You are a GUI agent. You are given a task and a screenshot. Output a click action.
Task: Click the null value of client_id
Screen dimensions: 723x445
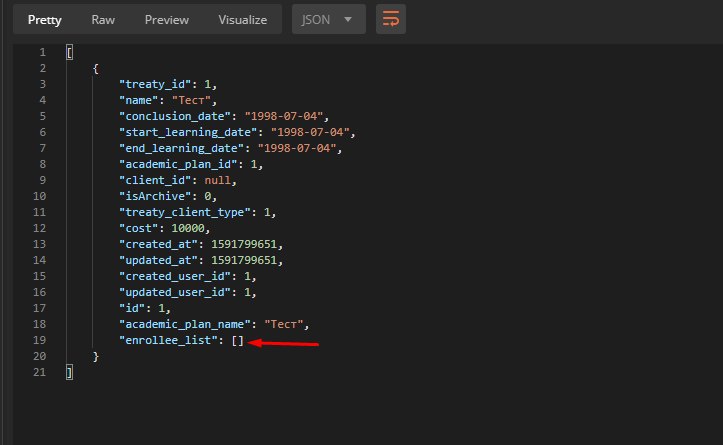pyautogui.click(x=217, y=180)
